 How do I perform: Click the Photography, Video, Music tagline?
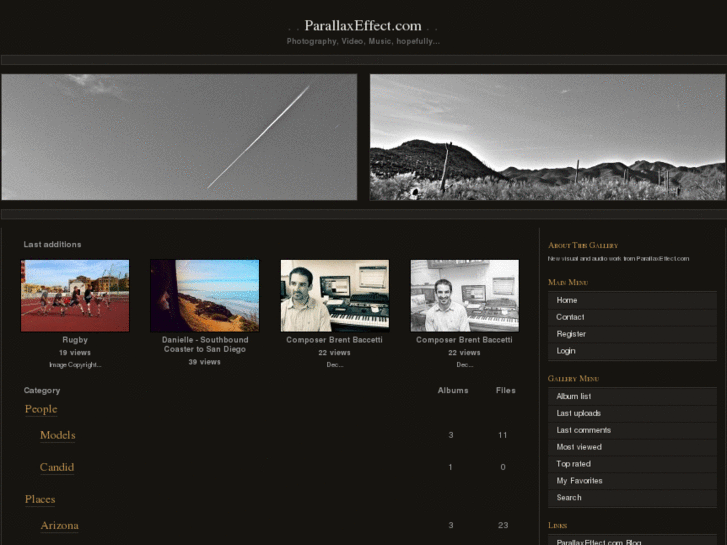pyautogui.click(x=363, y=41)
